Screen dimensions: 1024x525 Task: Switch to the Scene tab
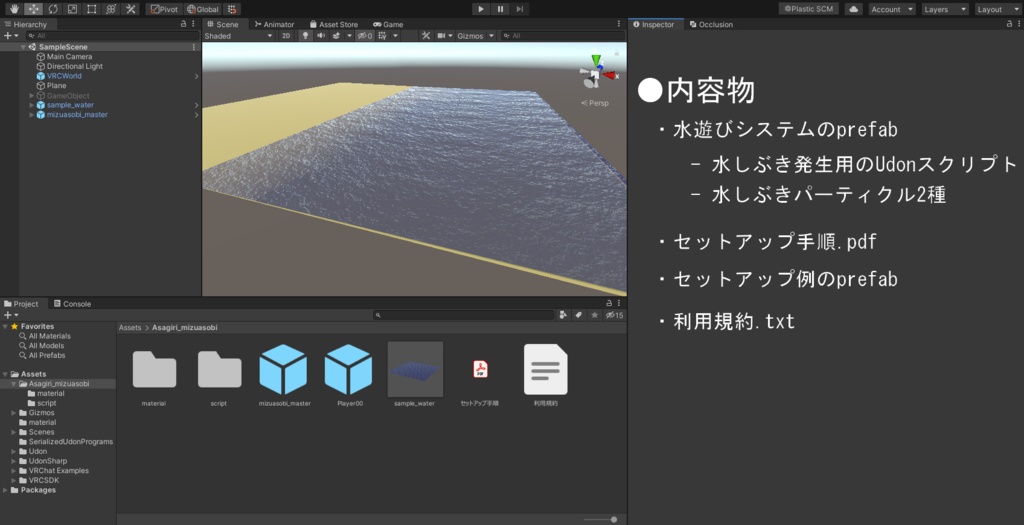click(223, 24)
